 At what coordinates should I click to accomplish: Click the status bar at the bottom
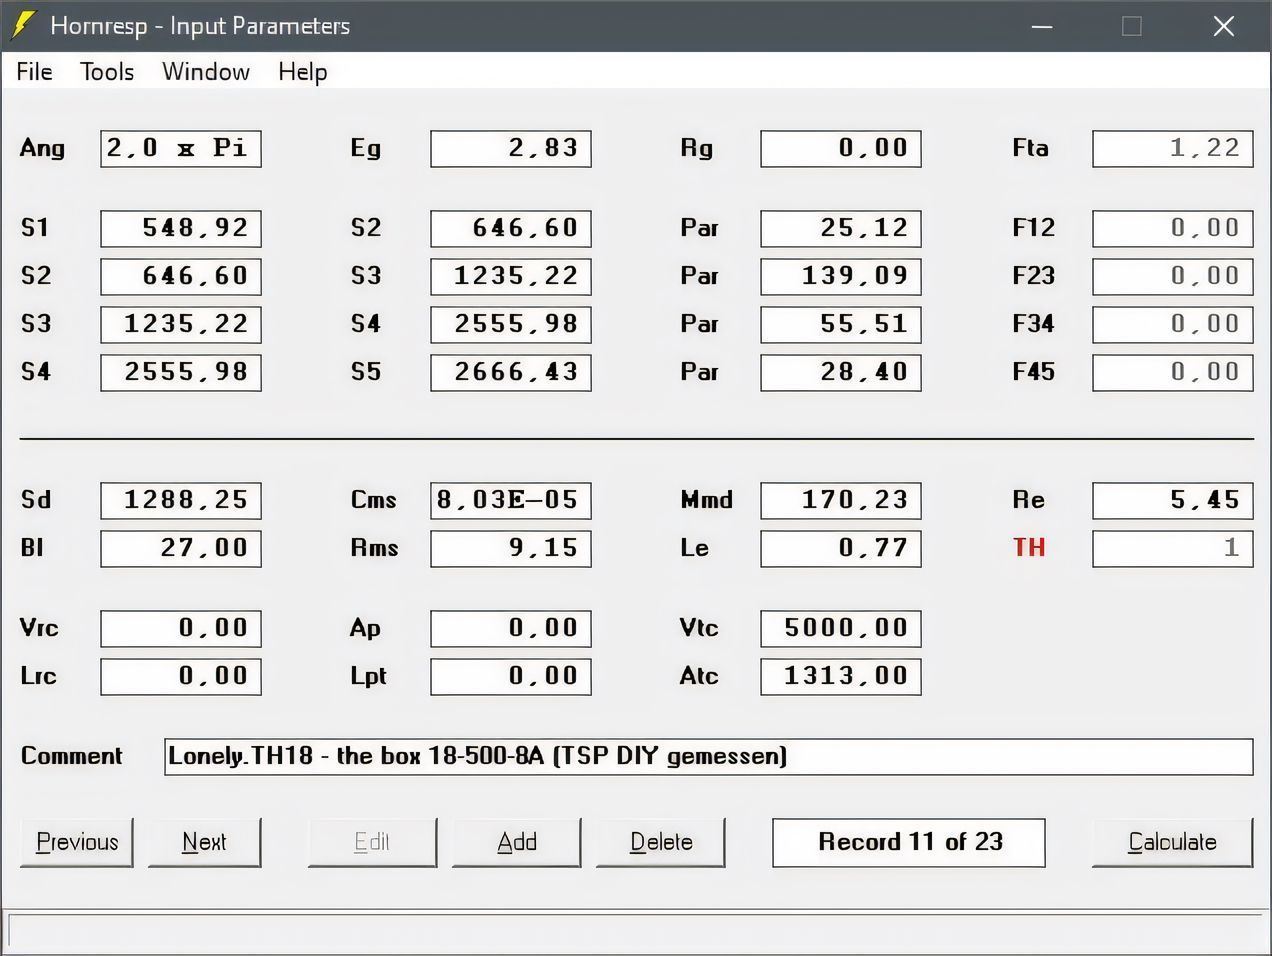click(636, 931)
